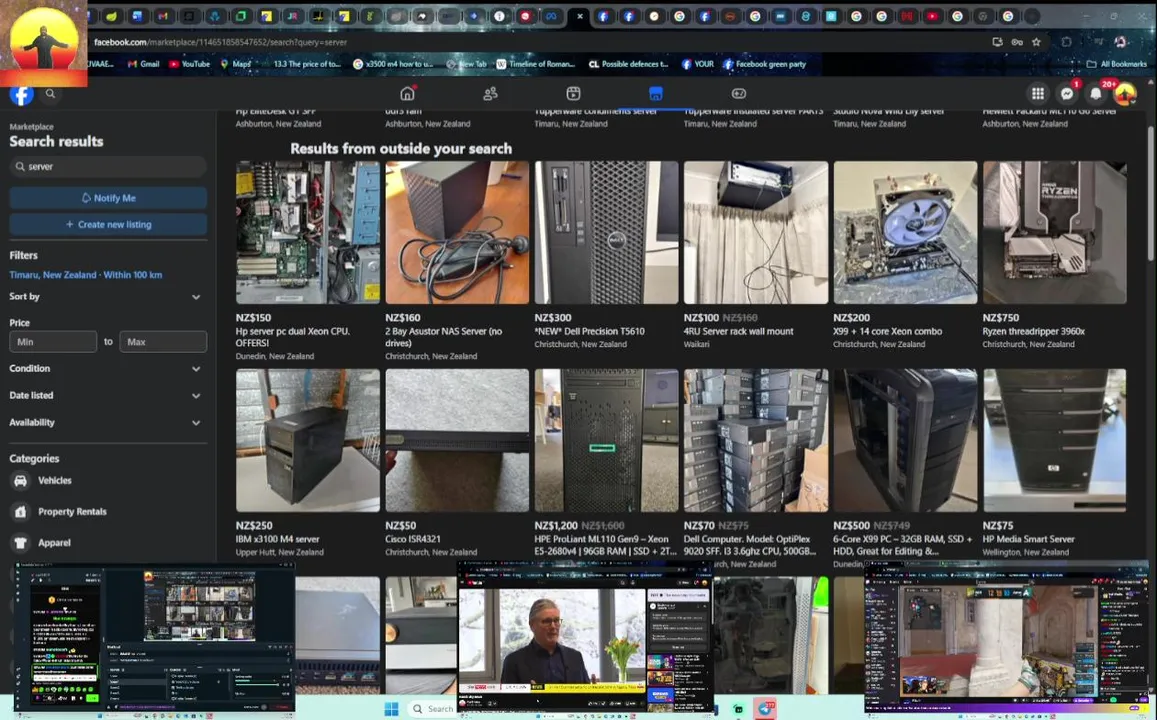The width and height of the screenshot is (1157, 720).
Task: Open the Hp server pc dual Xeon listing image
Action: coord(308,232)
